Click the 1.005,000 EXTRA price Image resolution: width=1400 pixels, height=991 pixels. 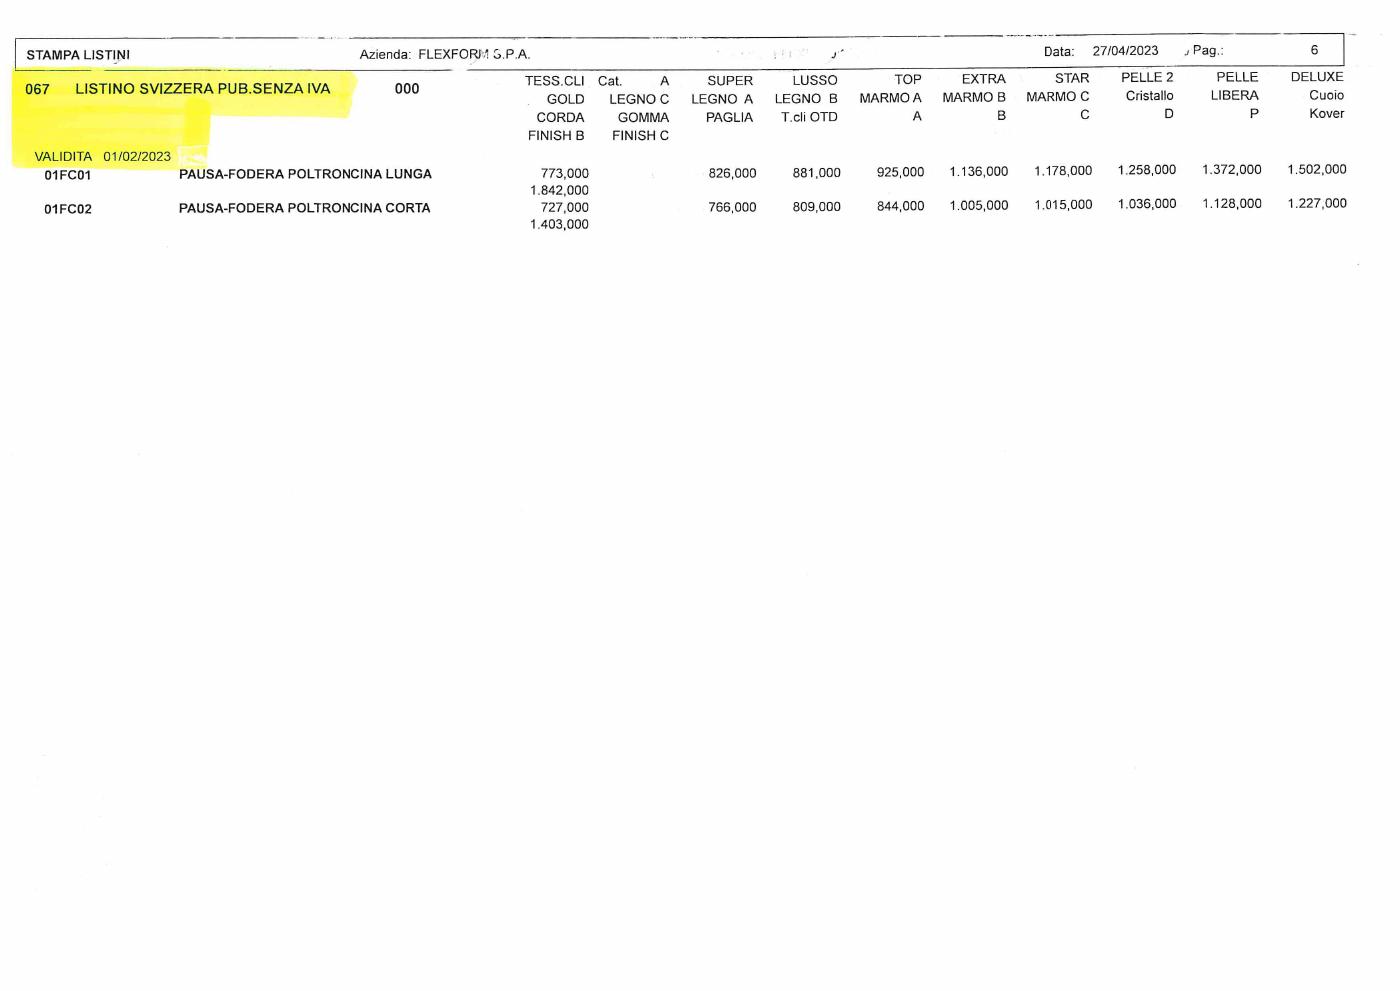(978, 206)
